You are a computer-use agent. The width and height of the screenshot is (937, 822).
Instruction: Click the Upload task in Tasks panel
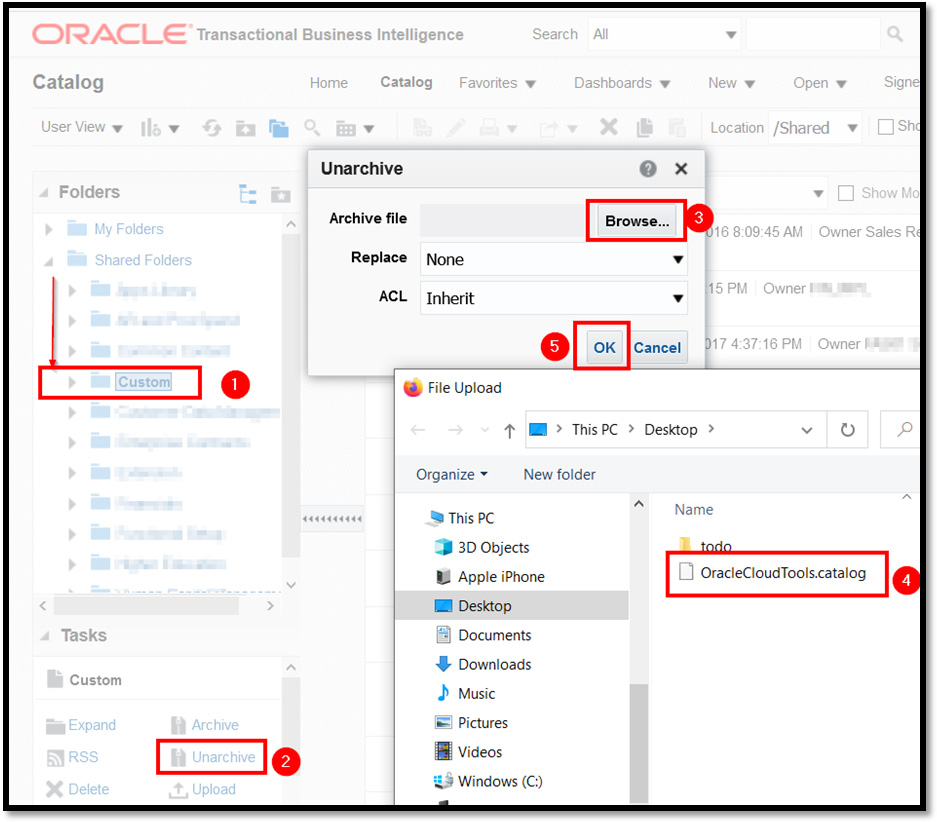pyautogui.click(x=202, y=789)
